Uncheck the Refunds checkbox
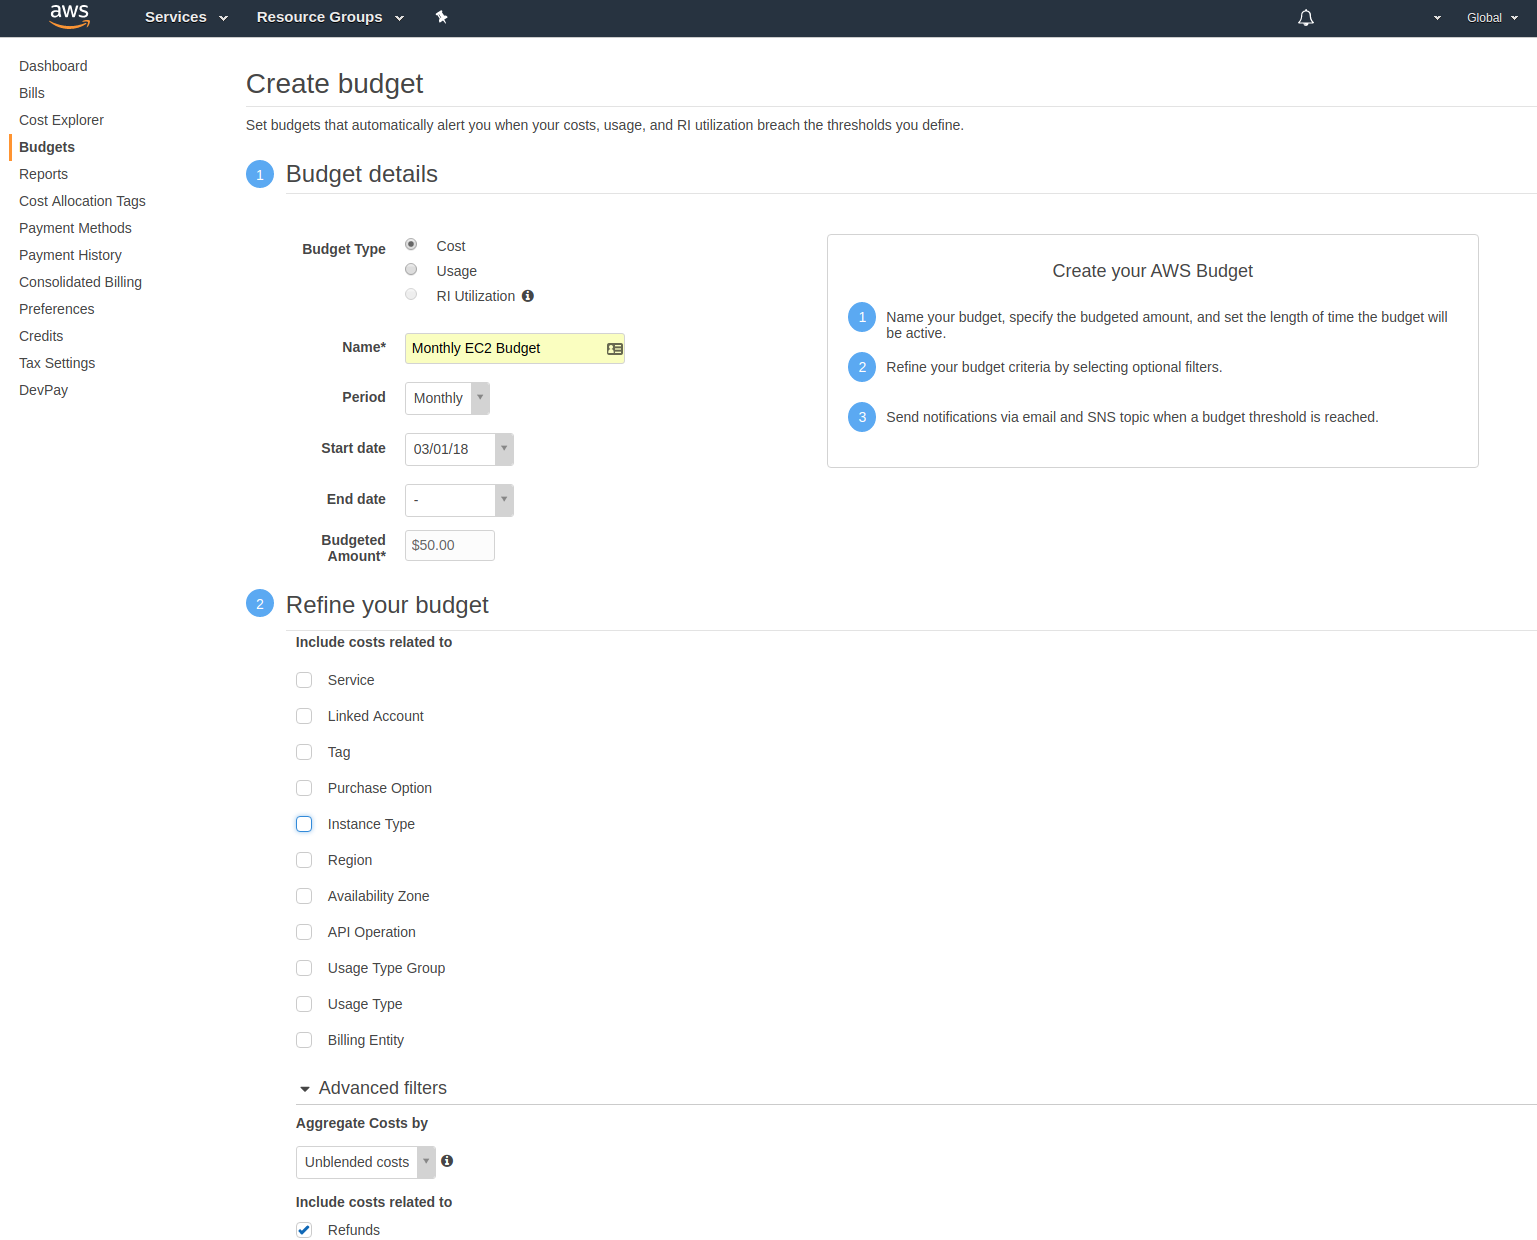The height and width of the screenshot is (1240, 1537). pos(304,1230)
